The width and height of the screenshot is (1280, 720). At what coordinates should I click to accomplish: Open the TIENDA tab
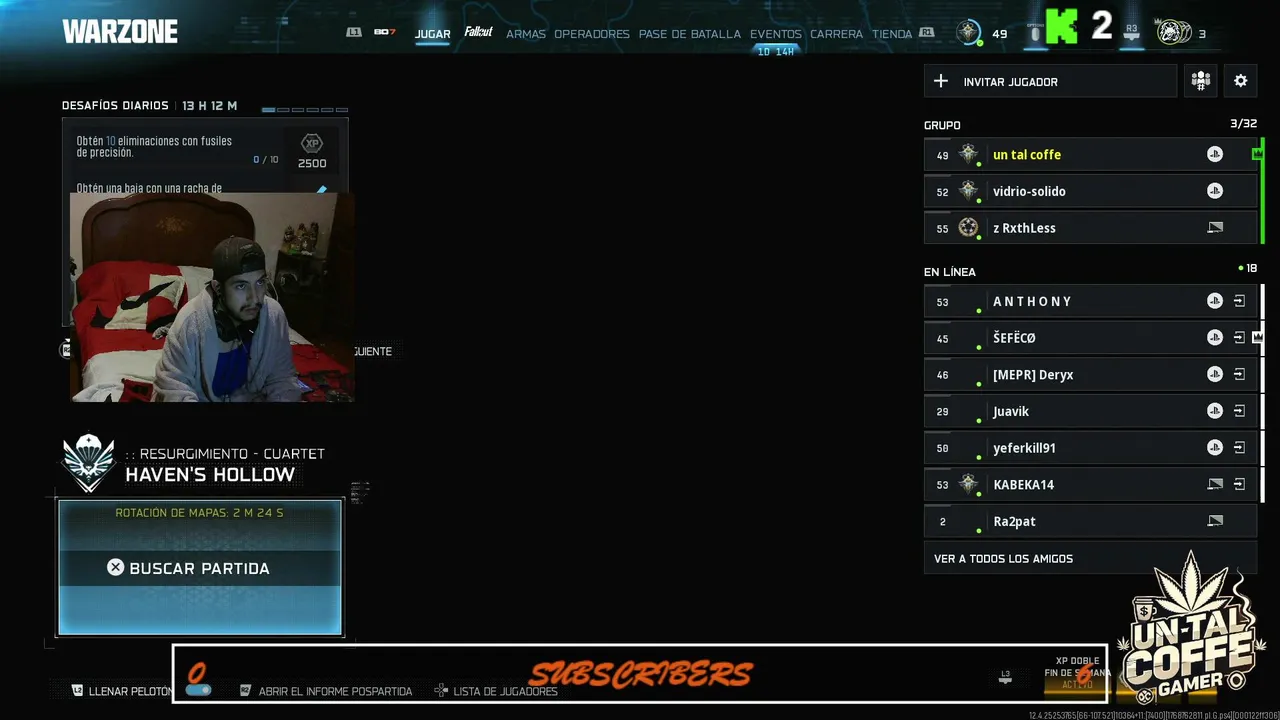(x=892, y=34)
